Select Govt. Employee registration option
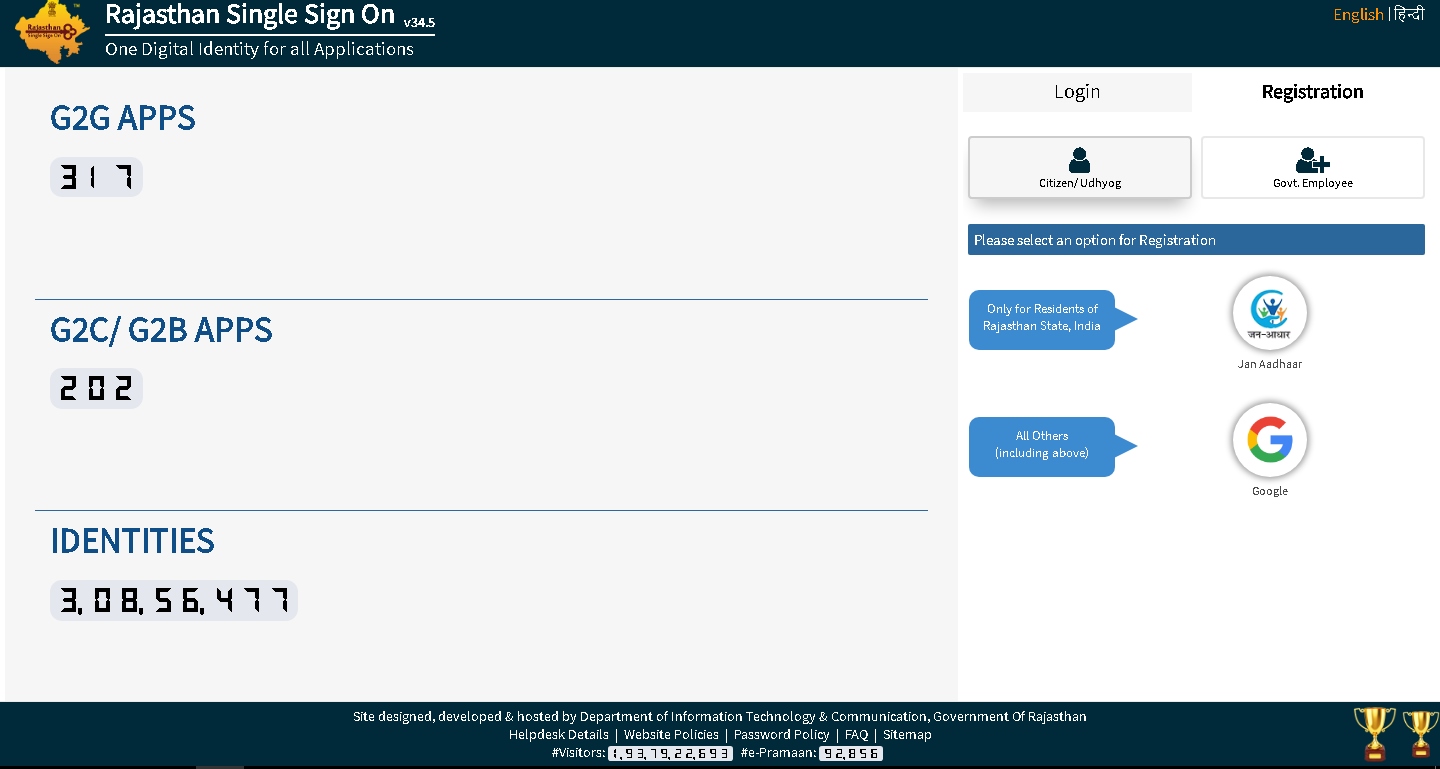The image size is (1440, 769). point(1313,167)
